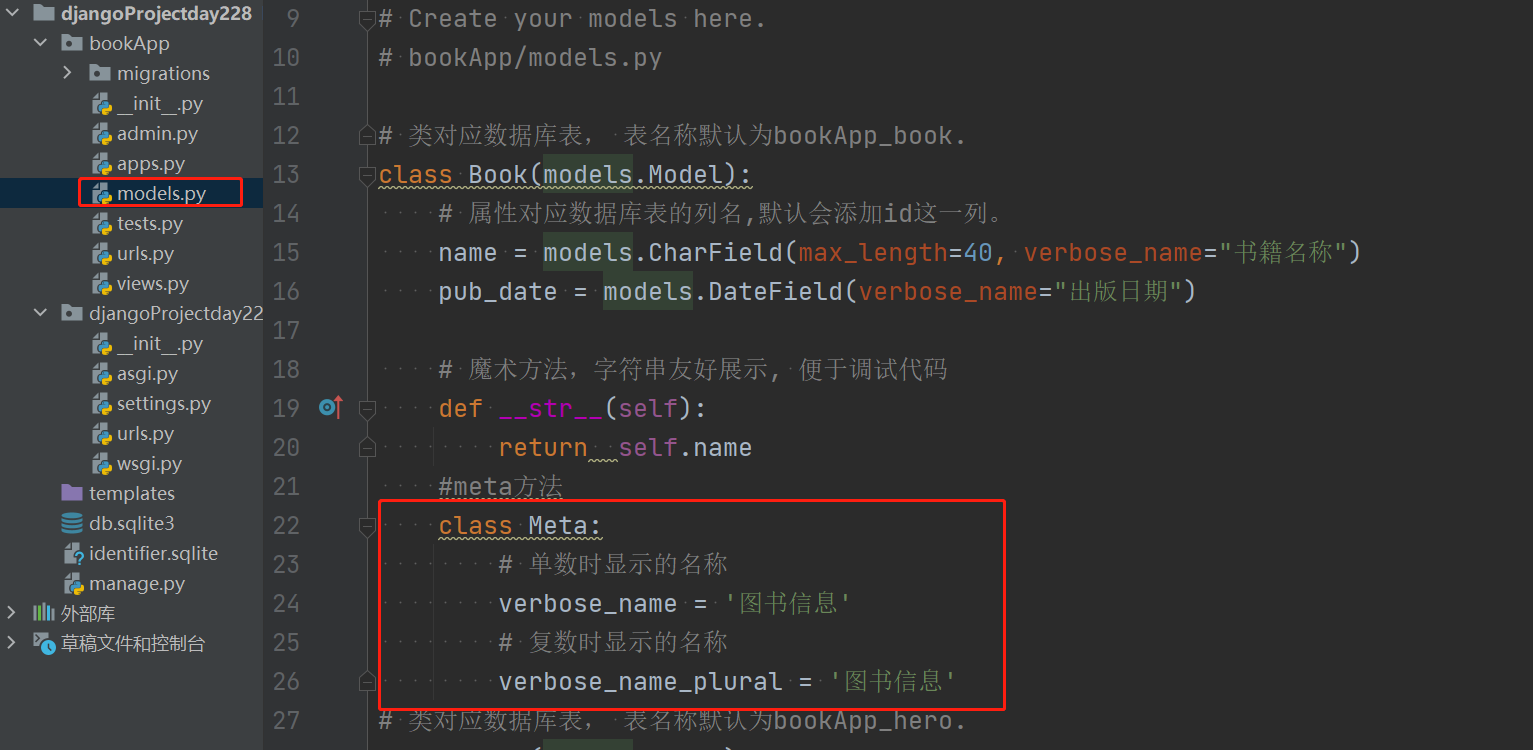Click the '#meta方法' comment
Image resolution: width=1533 pixels, height=750 pixels.
[501, 486]
